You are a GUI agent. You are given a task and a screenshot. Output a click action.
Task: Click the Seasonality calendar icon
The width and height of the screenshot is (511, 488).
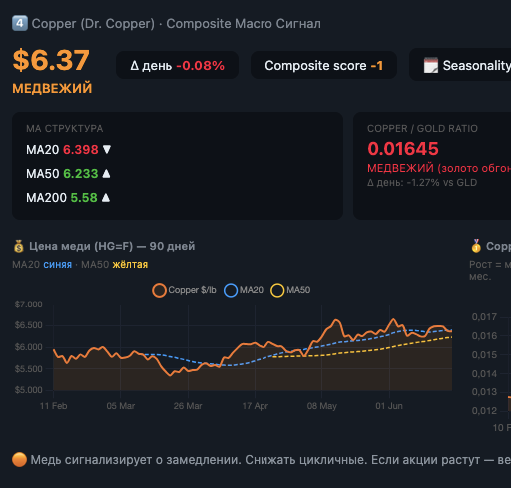tap(431, 65)
